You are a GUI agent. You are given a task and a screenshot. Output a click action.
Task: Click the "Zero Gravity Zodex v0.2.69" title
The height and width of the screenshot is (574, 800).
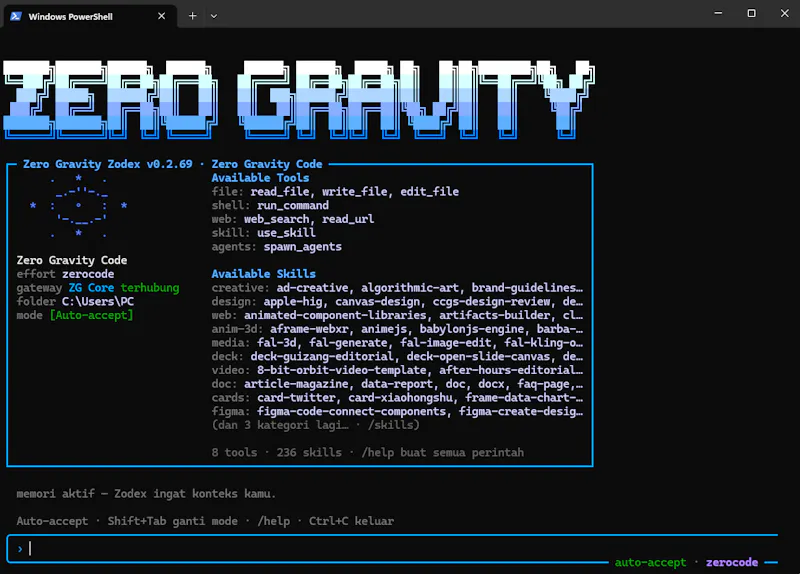pyautogui.click(x=108, y=164)
